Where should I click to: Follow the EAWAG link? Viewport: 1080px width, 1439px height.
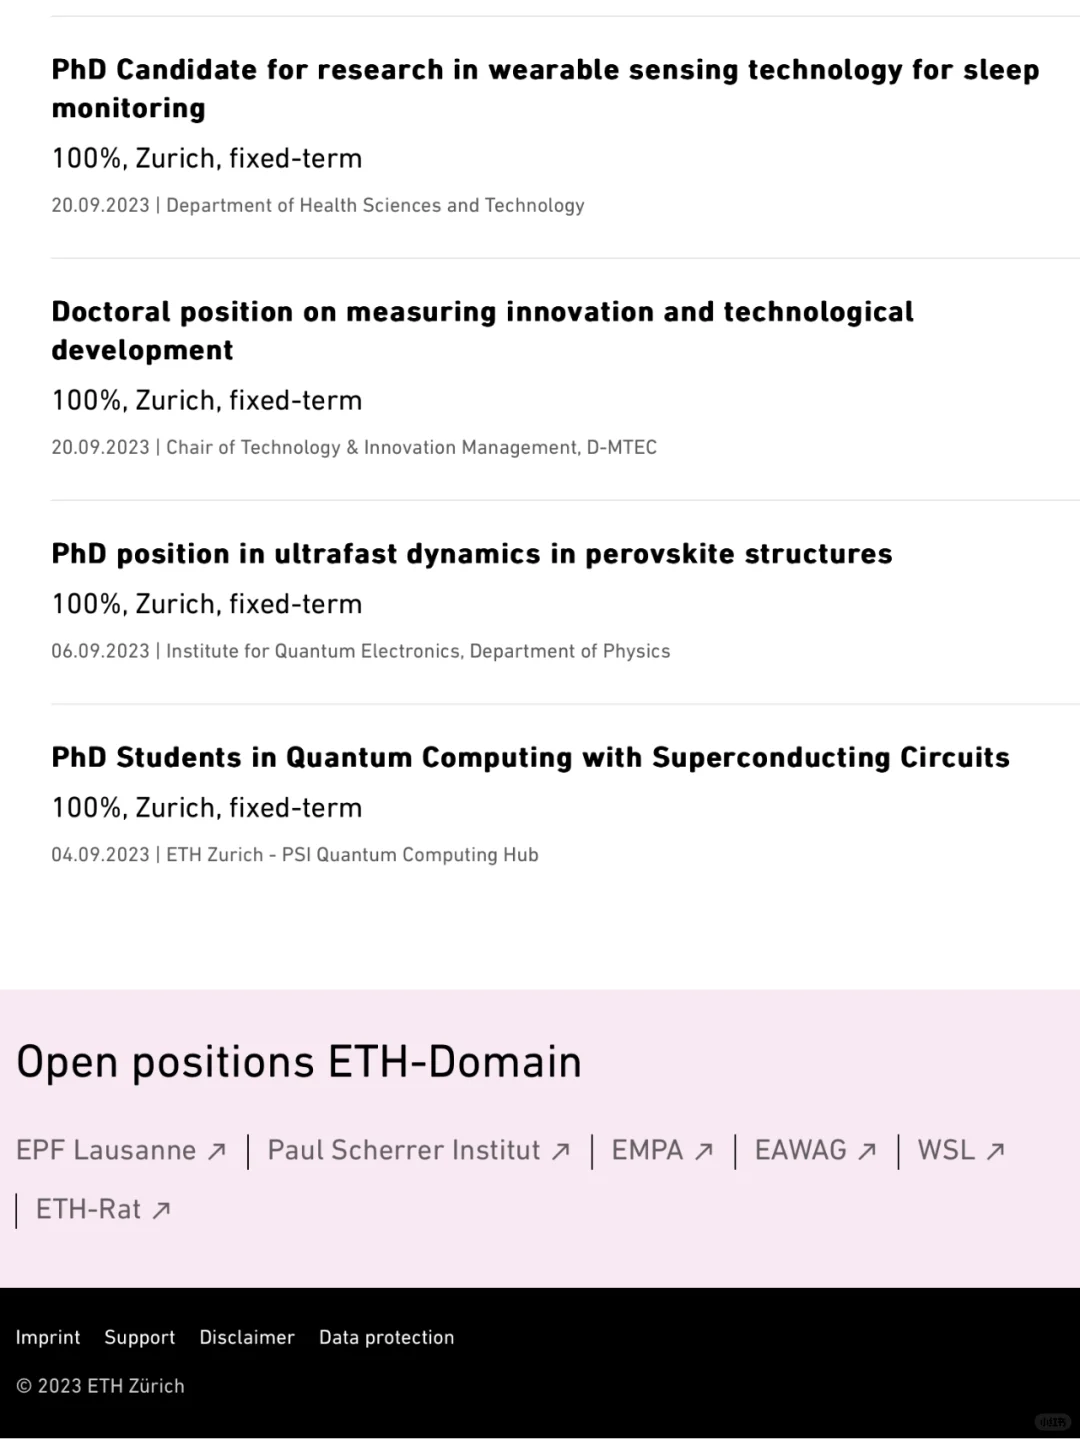[801, 1150]
